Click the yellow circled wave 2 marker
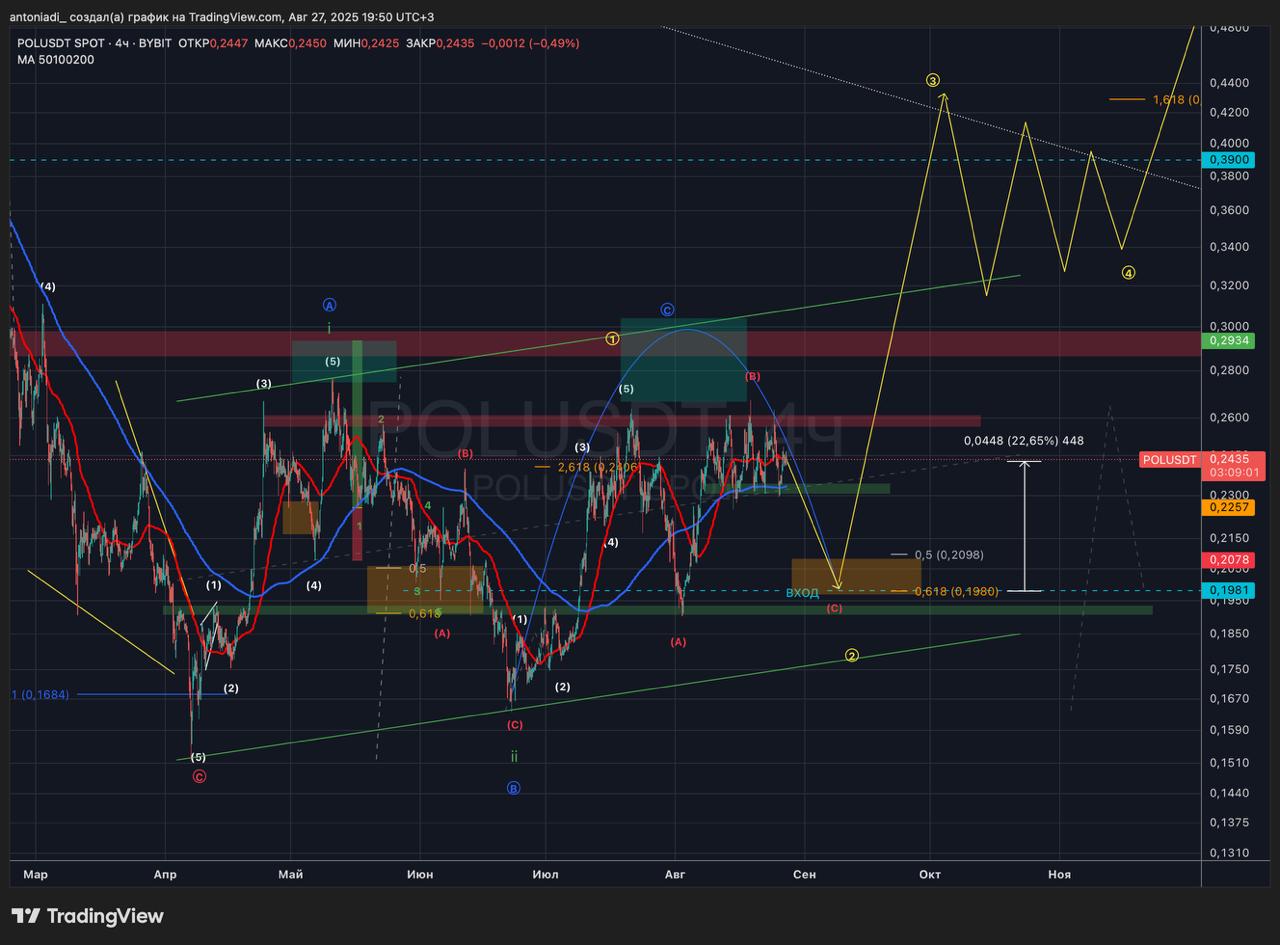Image resolution: width=1280 pixels, height=945 pixels. pos(852,656)
